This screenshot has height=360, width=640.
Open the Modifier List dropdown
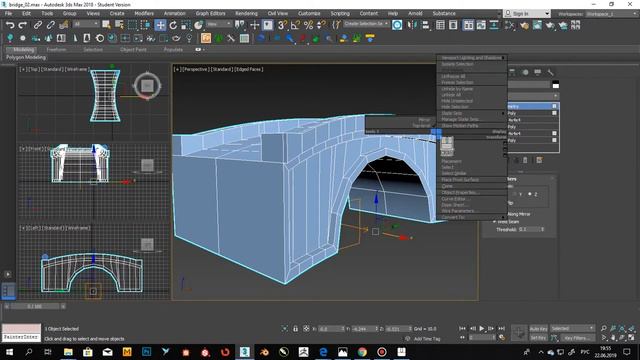pyautogui.click(x=533, y=96)
